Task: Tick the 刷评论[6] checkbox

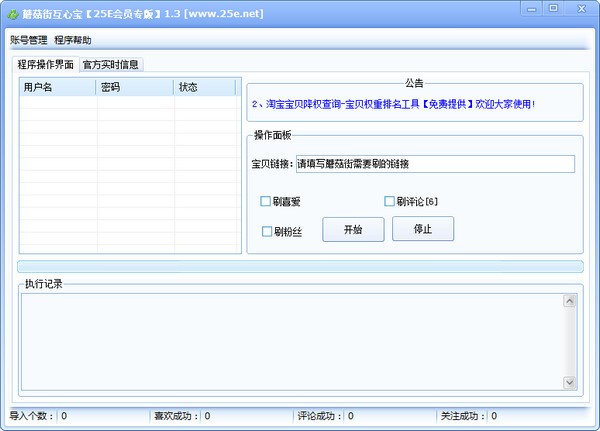Action: click(x=390, y=202)
